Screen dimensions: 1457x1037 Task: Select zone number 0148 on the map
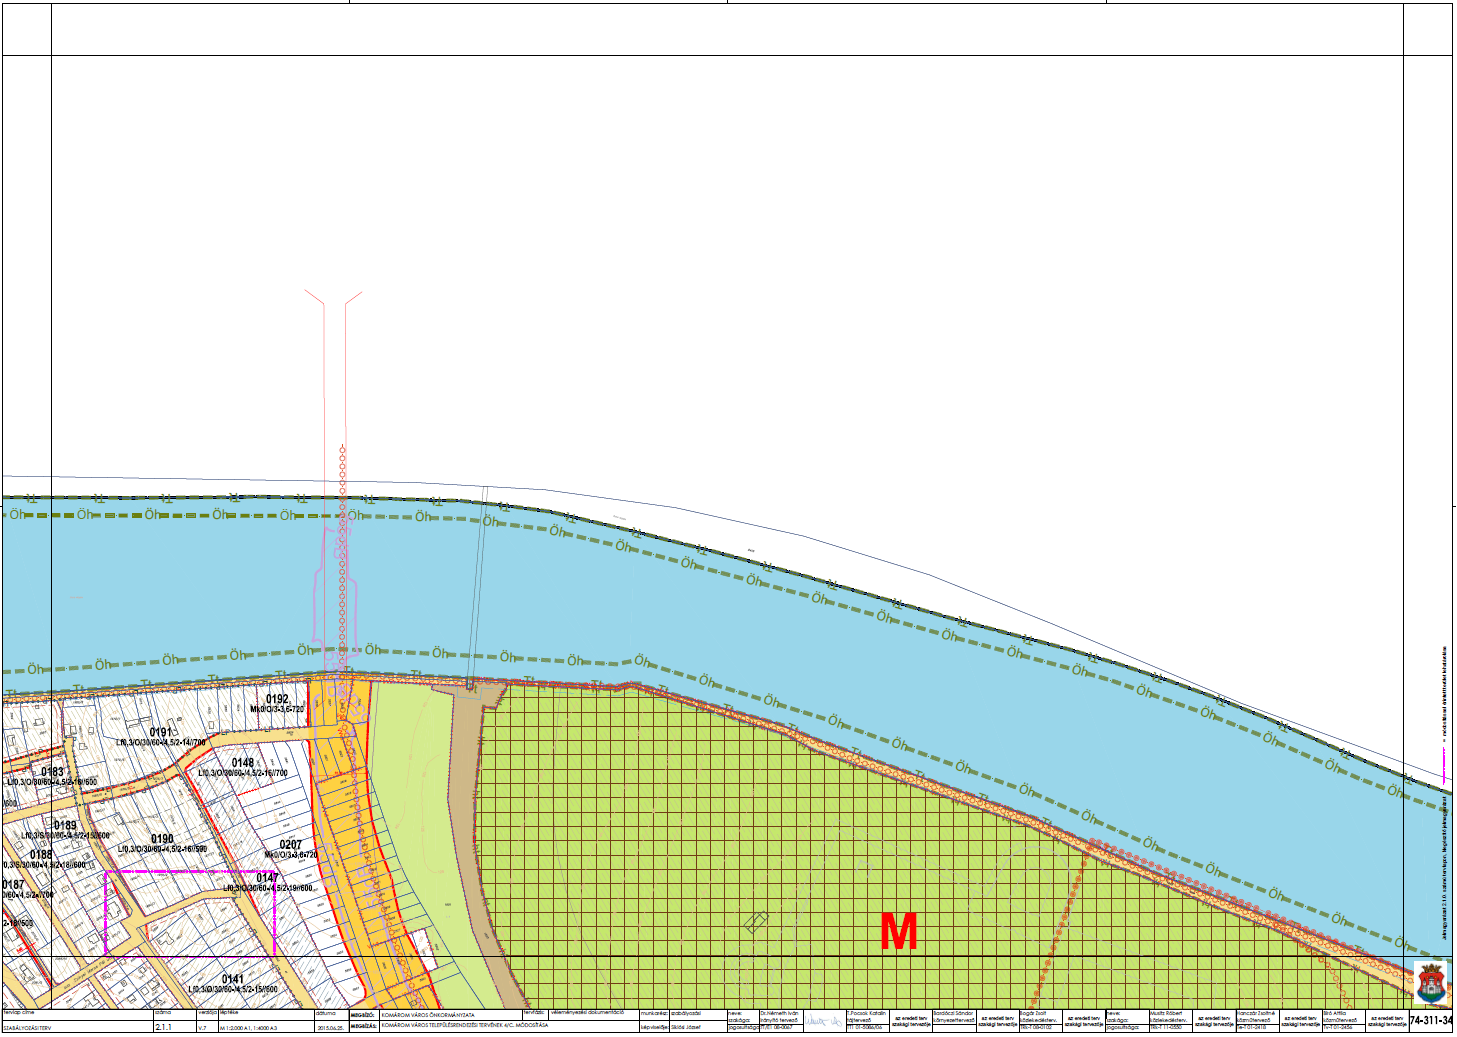[x=242, y=762]
